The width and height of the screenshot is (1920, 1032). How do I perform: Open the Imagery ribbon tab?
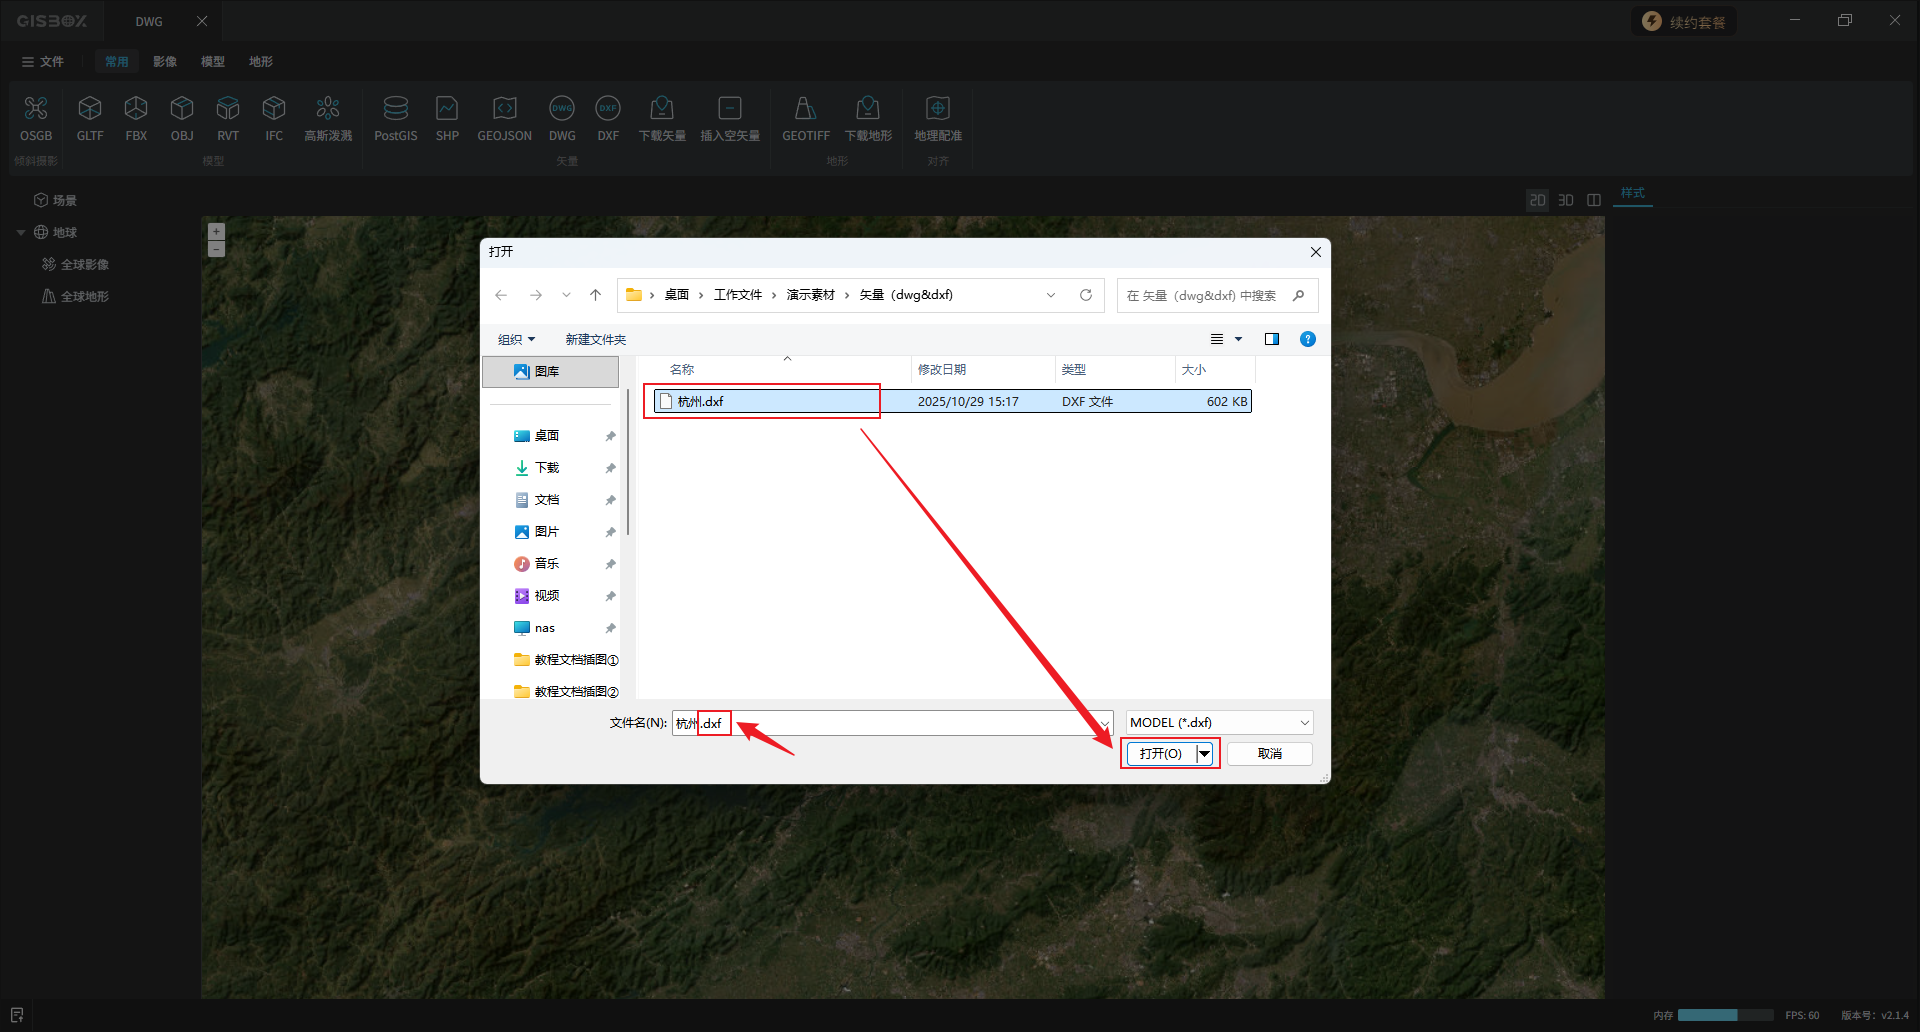click(x=165, y=62)
